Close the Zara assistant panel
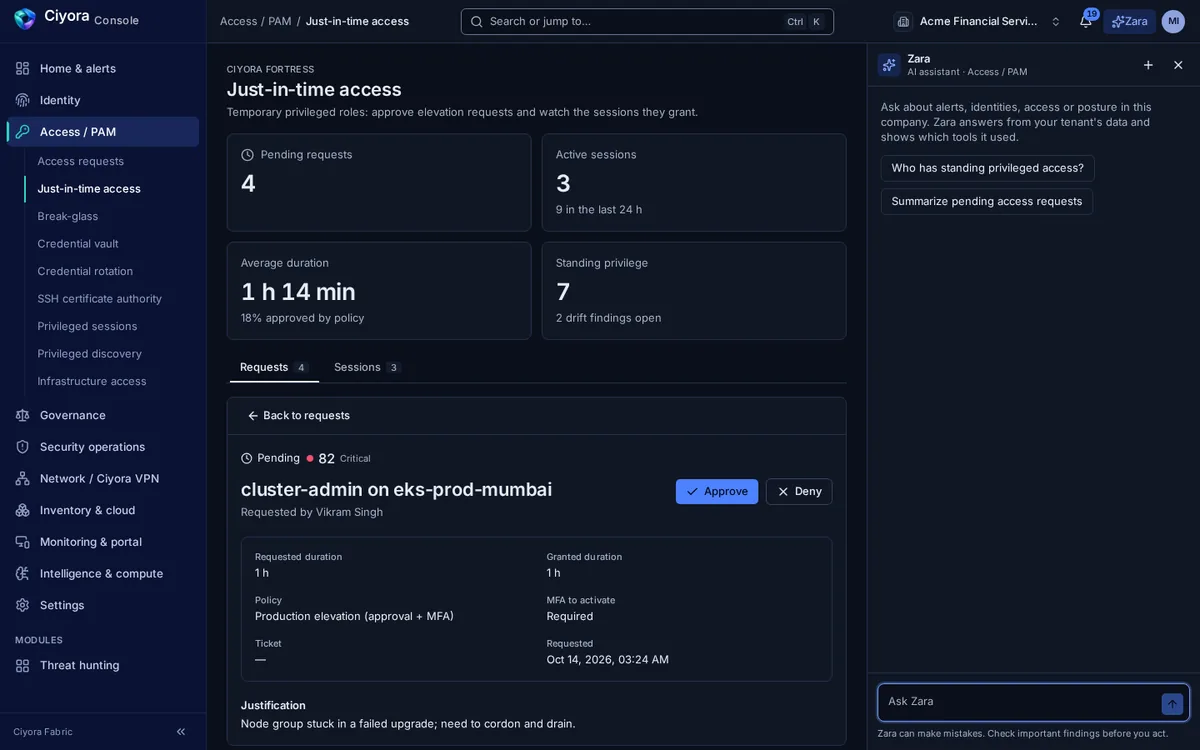 click(1178, 65)
